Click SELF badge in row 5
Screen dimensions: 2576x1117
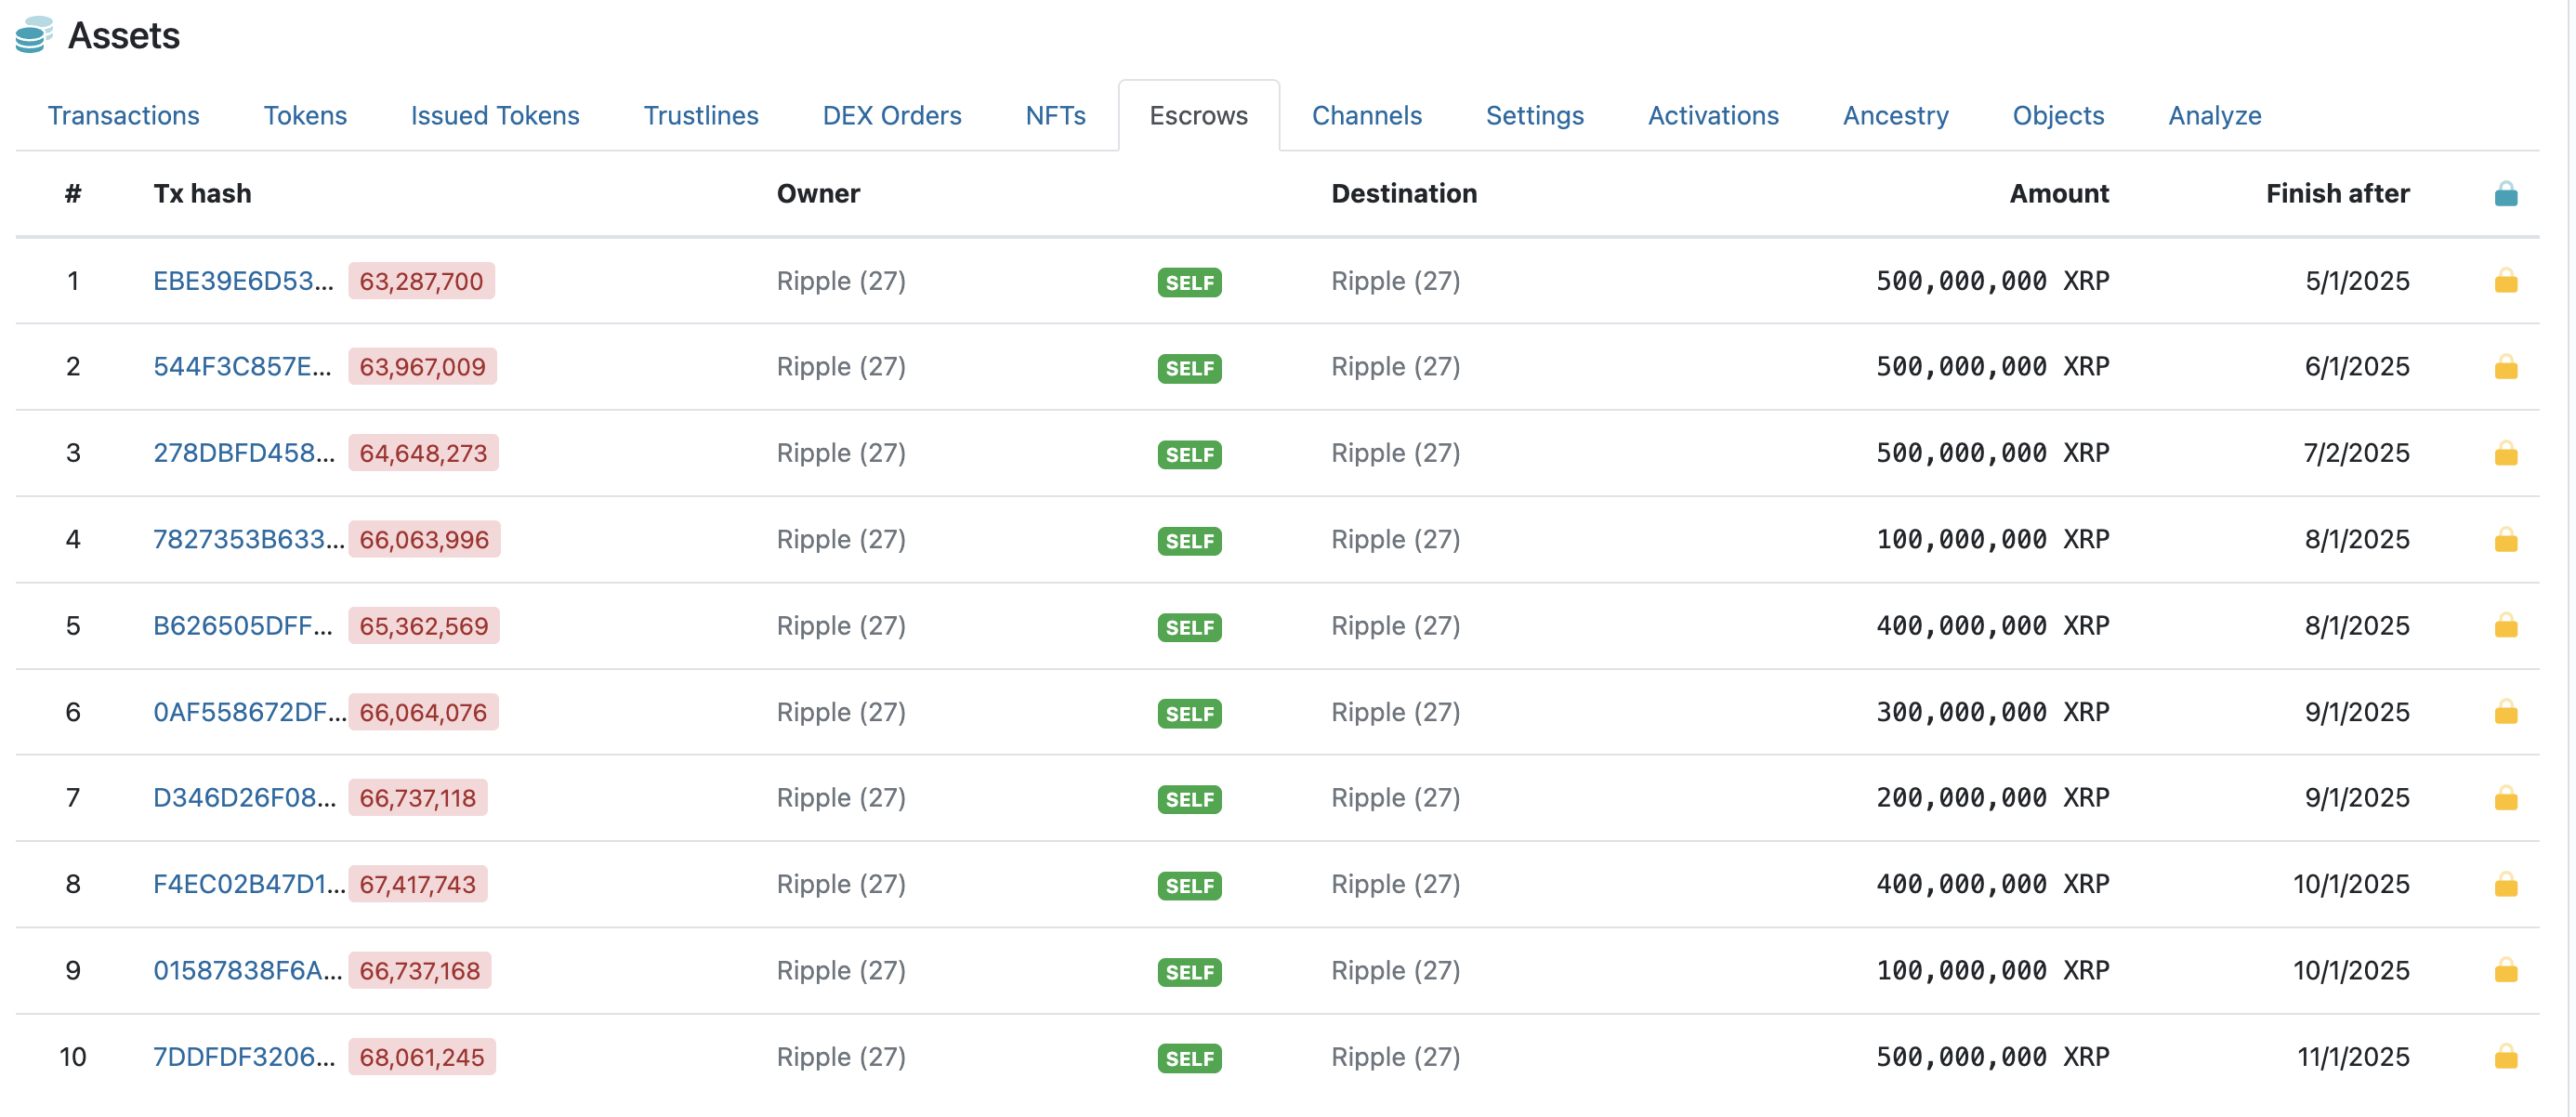point(1189,628)
